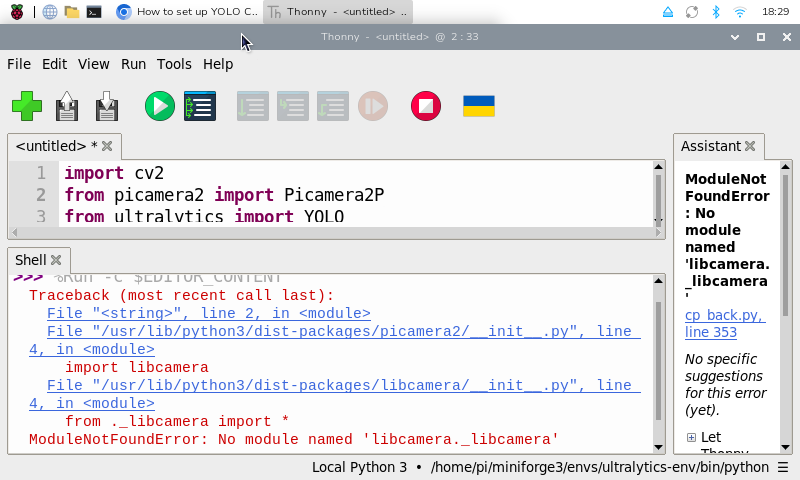
Task: Click the Assistant panel scrollbar up arrow
Action: click(786, 167)
